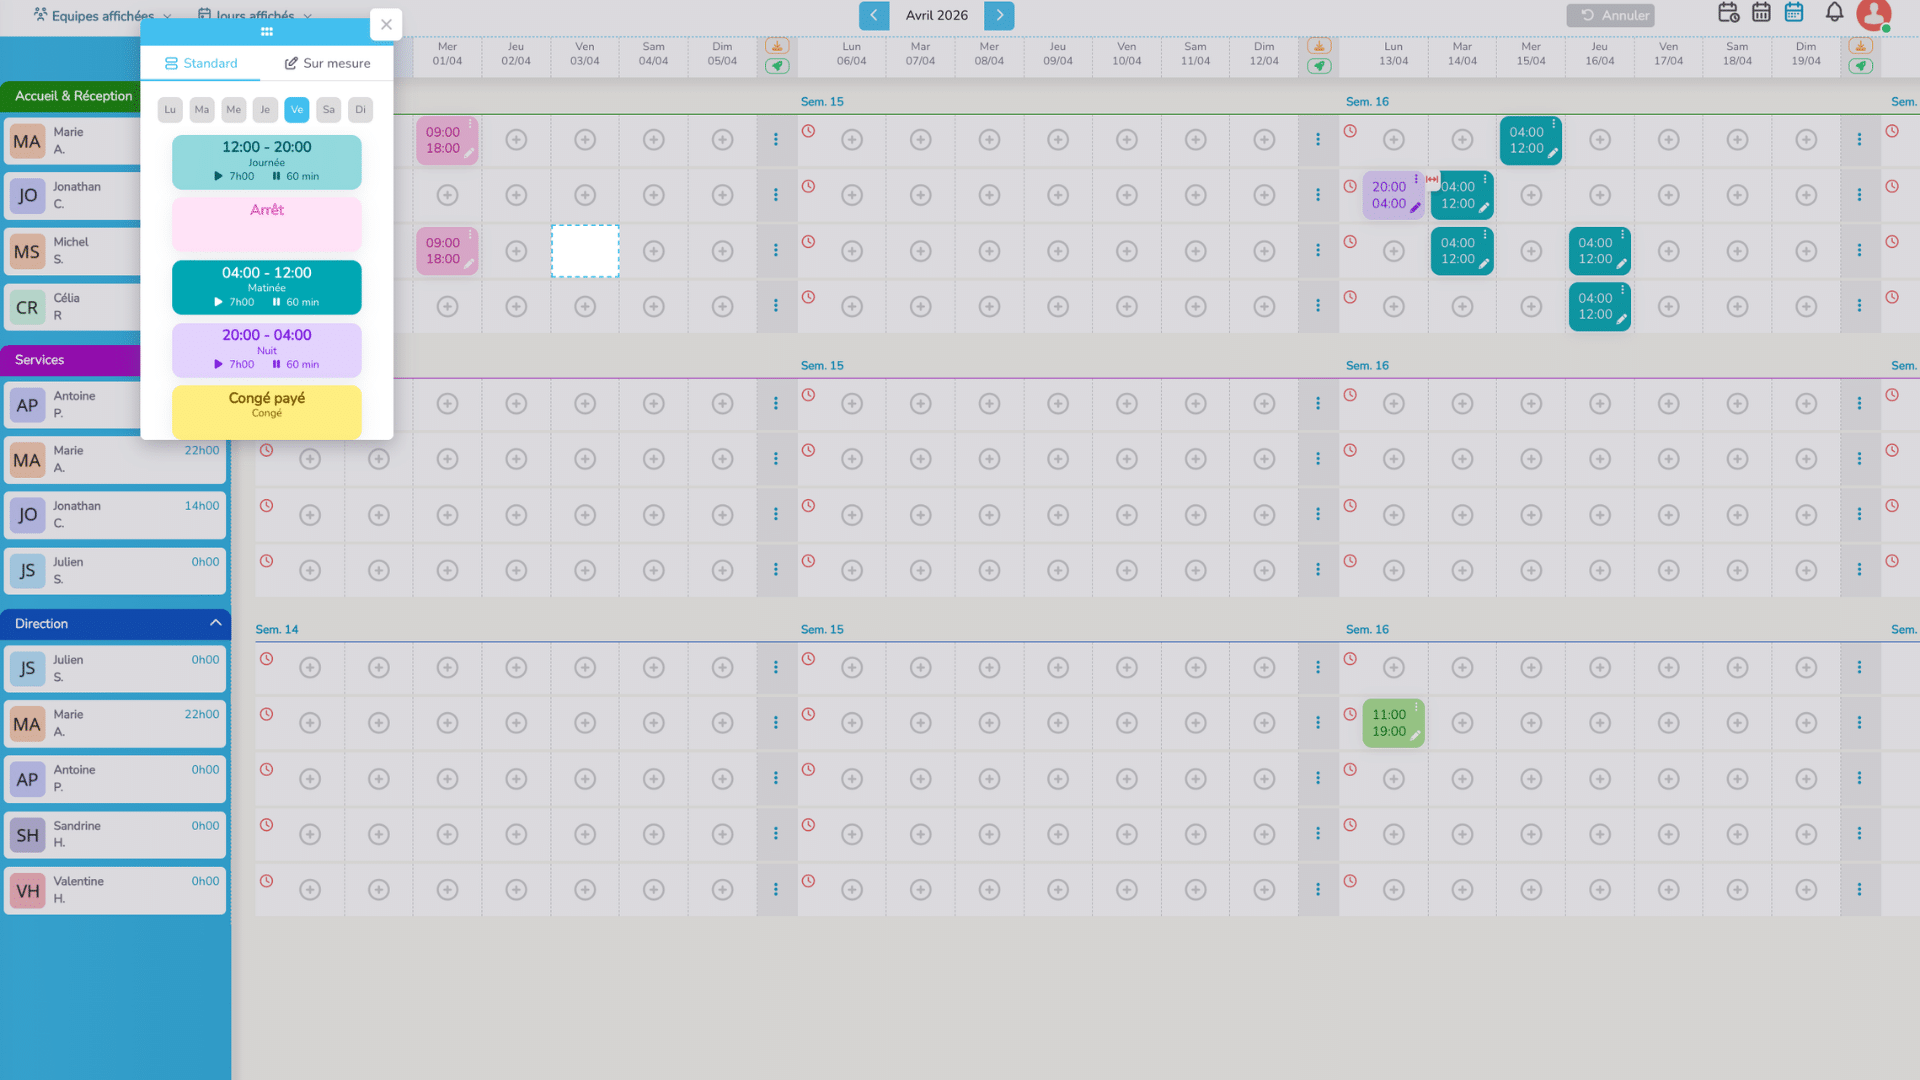Switch to the week calendar view icon

click(1761, 13)
